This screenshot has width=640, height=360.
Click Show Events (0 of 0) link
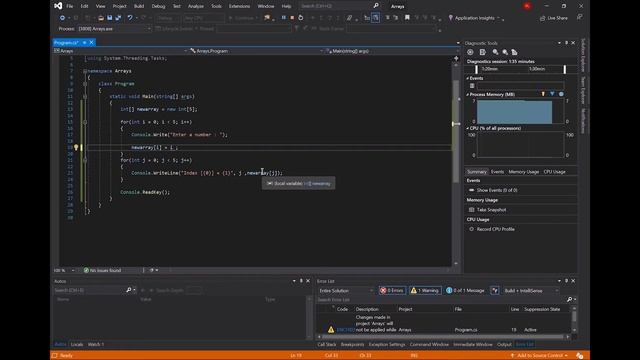[497, 190]
